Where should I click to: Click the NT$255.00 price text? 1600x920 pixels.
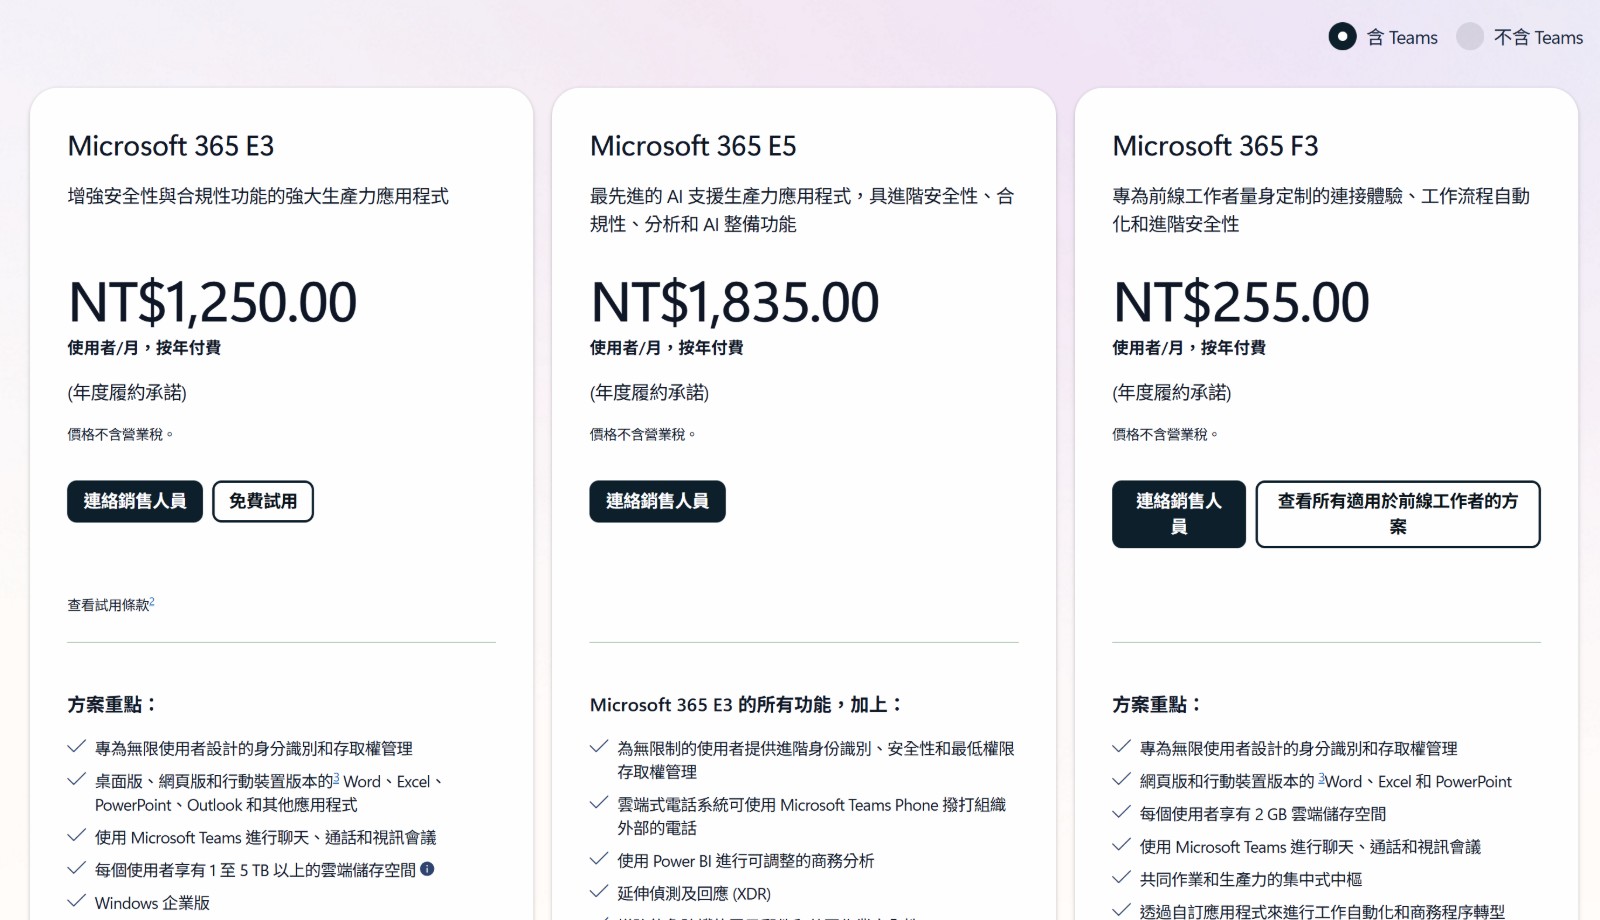(x=1240, y=301)
